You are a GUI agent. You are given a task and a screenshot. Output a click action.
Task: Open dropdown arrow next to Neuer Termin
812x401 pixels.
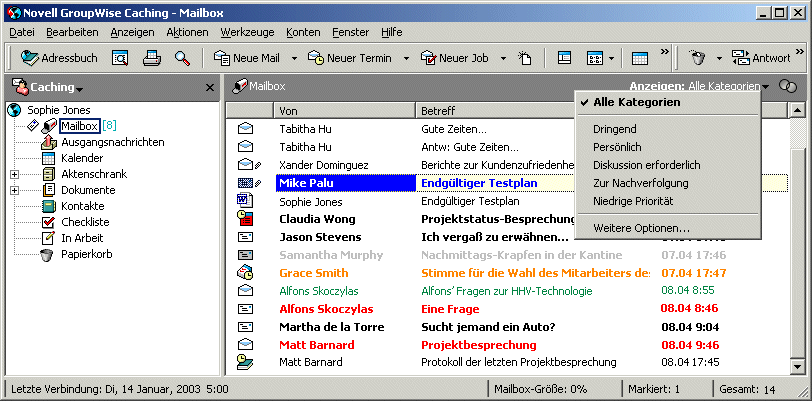(x=407, y=59)
